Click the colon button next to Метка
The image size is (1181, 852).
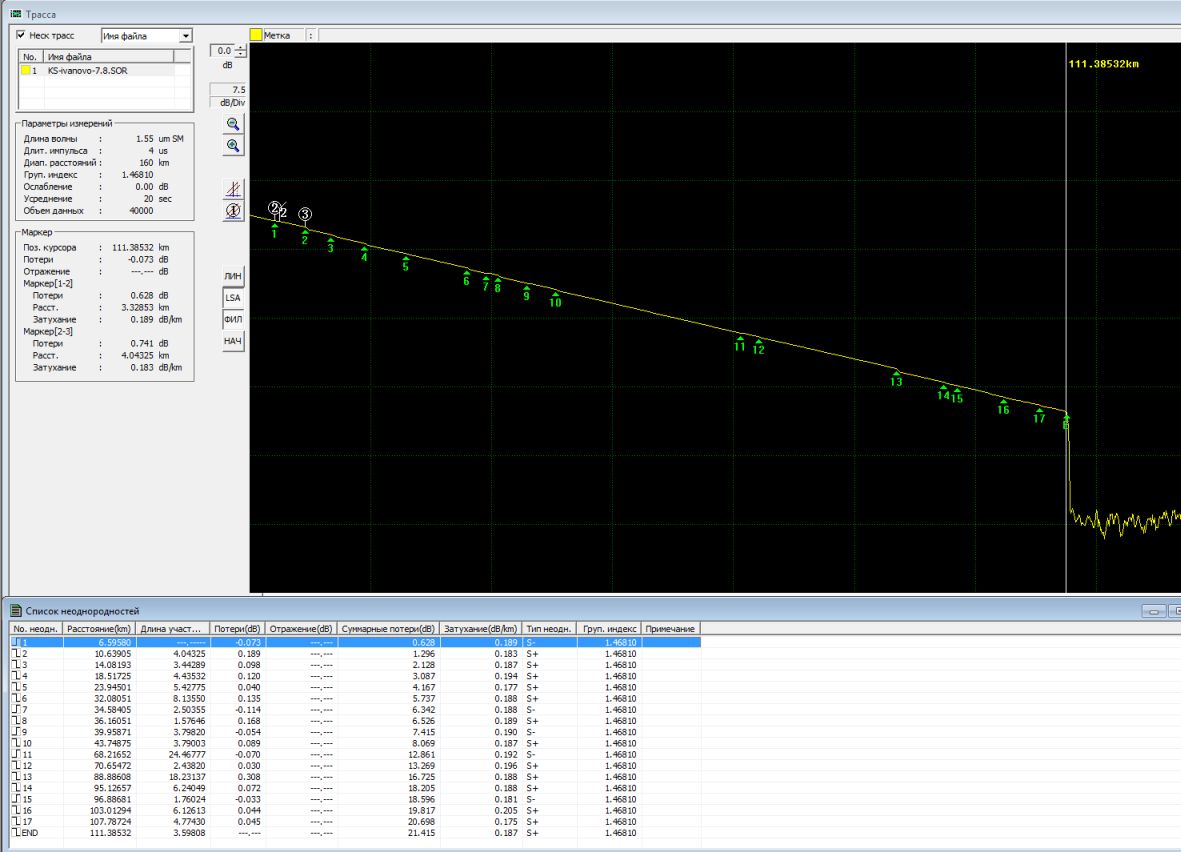point(310,35)
